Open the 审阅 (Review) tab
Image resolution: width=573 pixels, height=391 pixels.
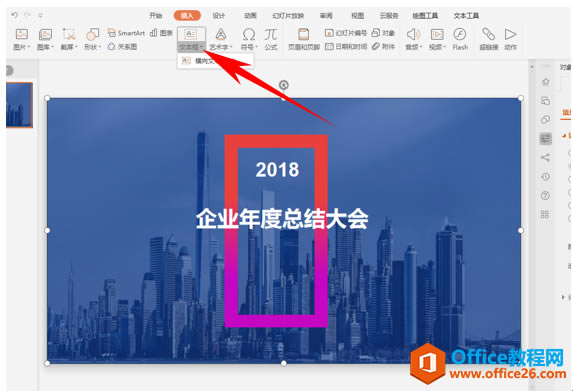(x=326, y=15)
